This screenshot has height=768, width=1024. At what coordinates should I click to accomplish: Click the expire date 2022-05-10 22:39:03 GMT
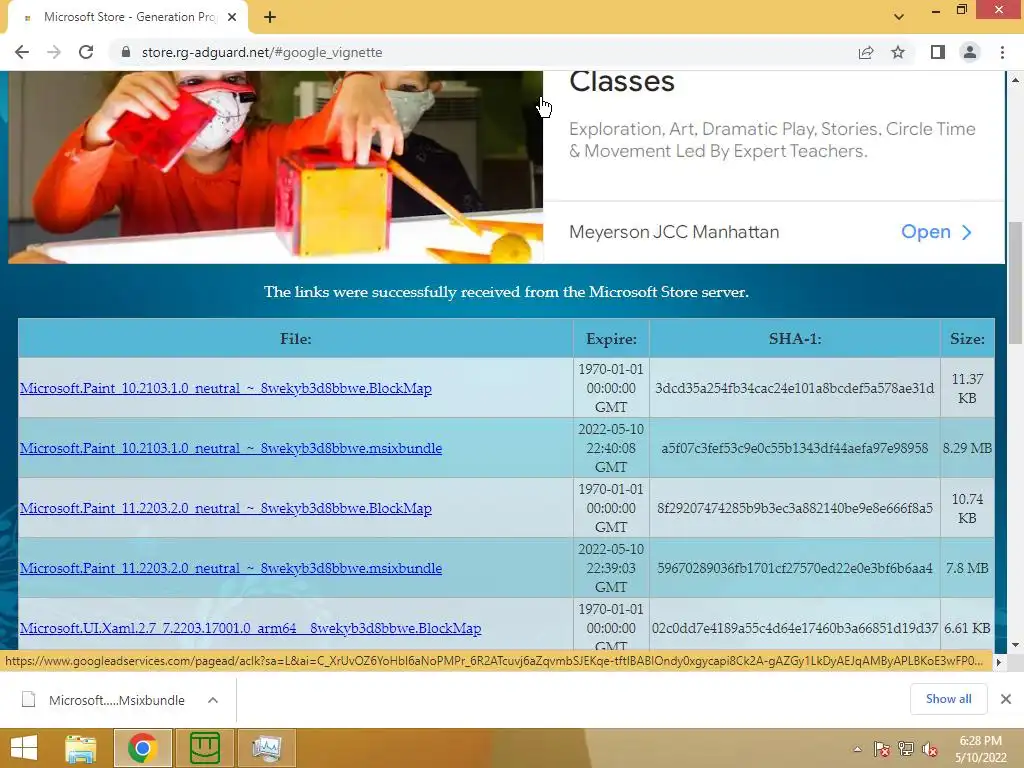pyautogui.click(x=611, y=568)
